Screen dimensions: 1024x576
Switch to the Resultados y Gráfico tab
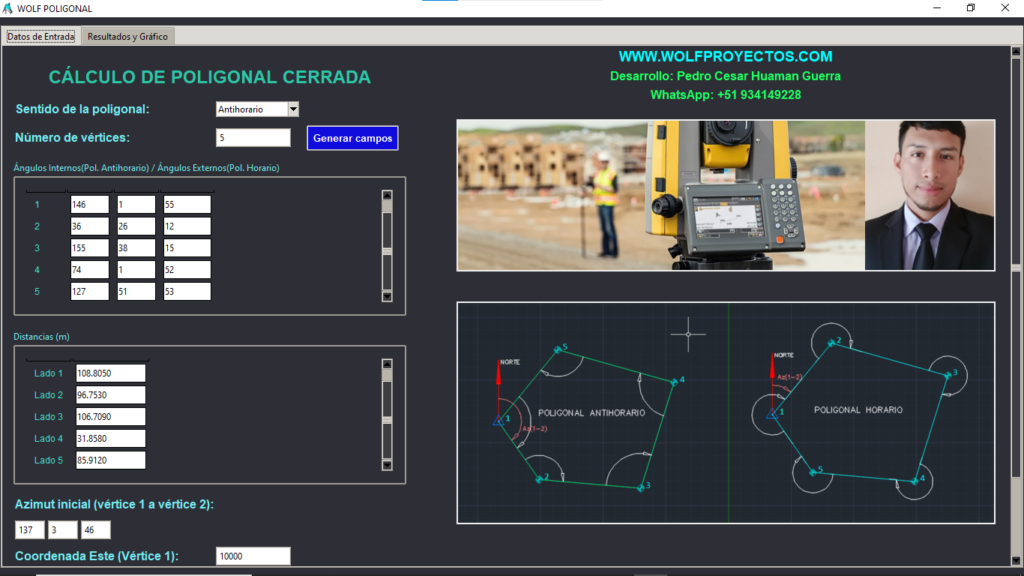click(x=129, y=36)
